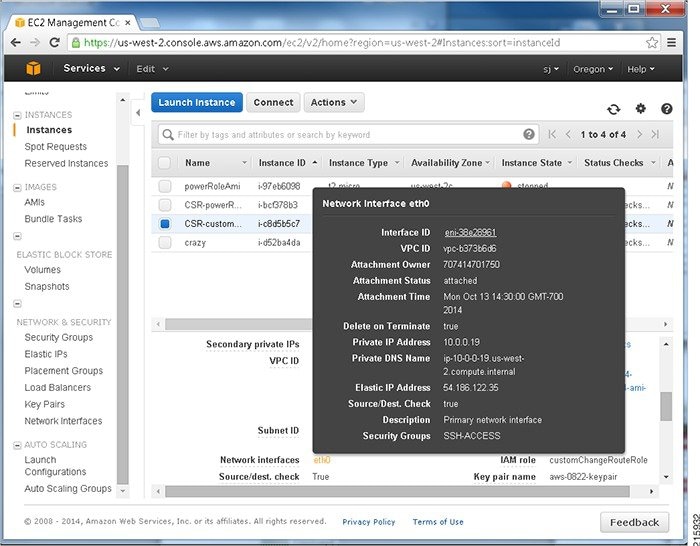Reload the page in the browser
The width and height of the screenshot is (700, 546).
pyautogui.click(x=54, y=42)
